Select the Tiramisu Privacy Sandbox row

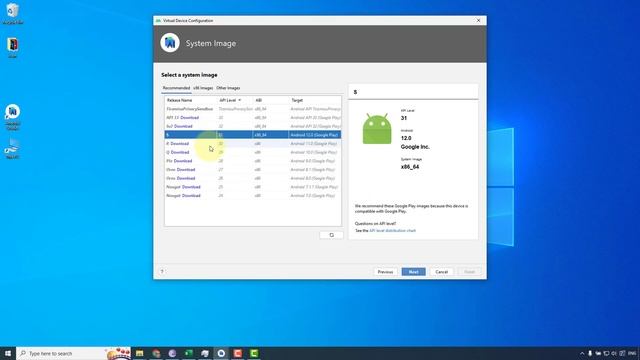click(253, 109)
